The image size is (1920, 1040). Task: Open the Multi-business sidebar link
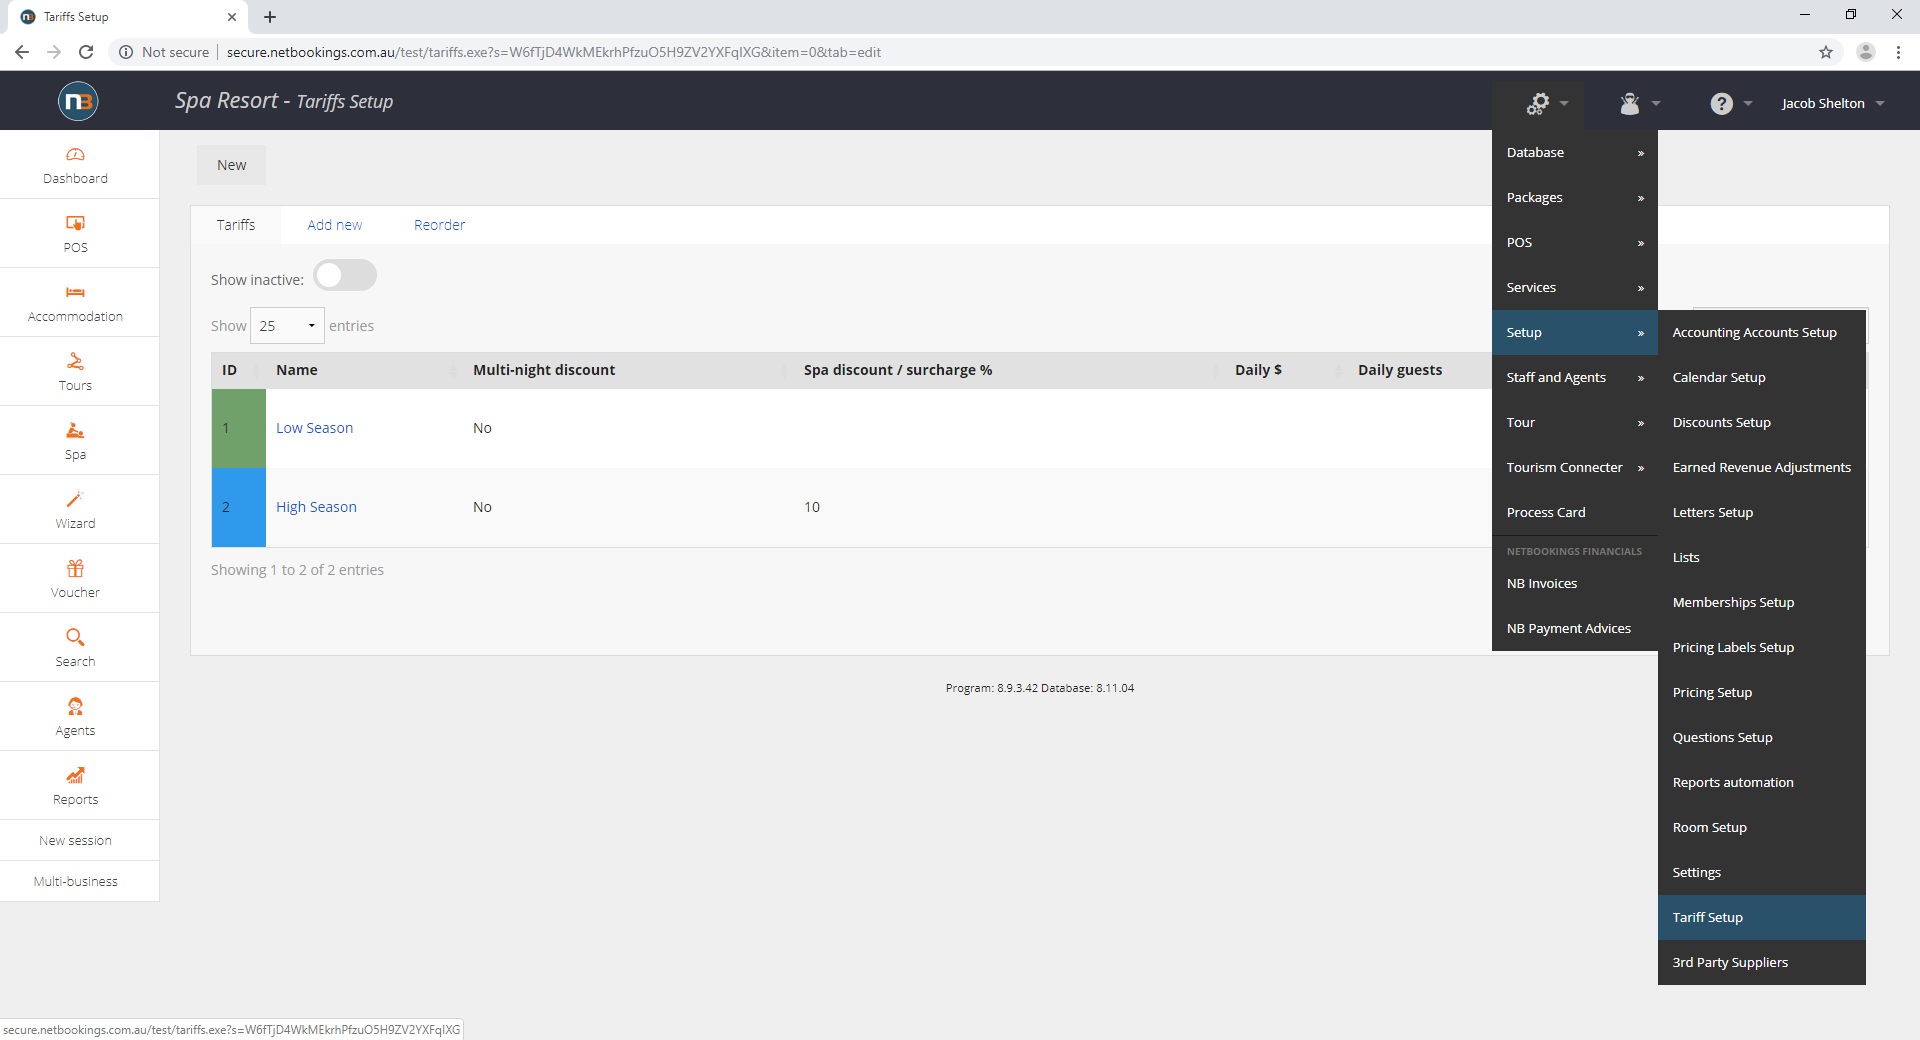[75, 882]
